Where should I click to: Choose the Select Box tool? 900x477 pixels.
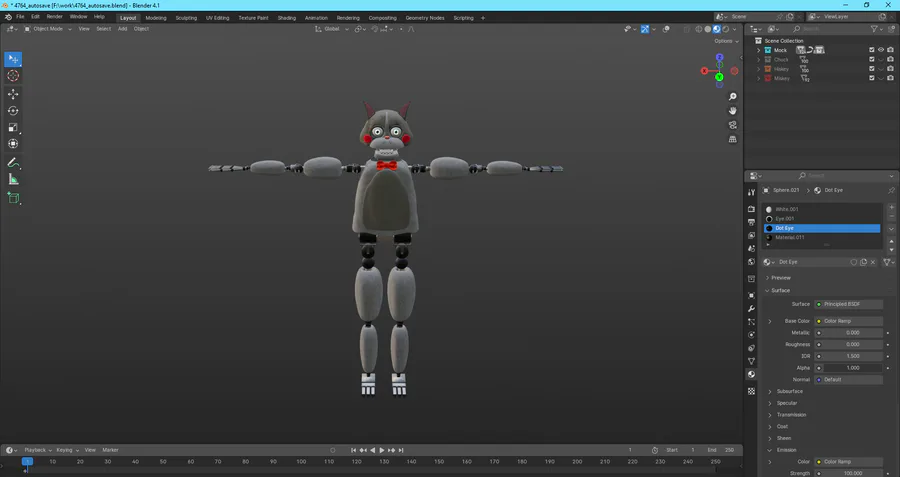click(x=13, y=59)
